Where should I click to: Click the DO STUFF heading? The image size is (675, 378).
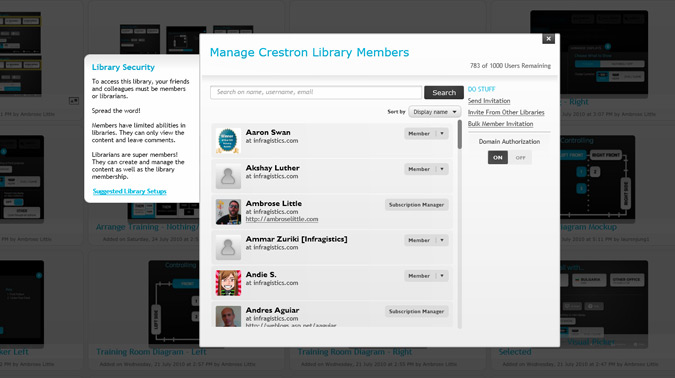481,89
